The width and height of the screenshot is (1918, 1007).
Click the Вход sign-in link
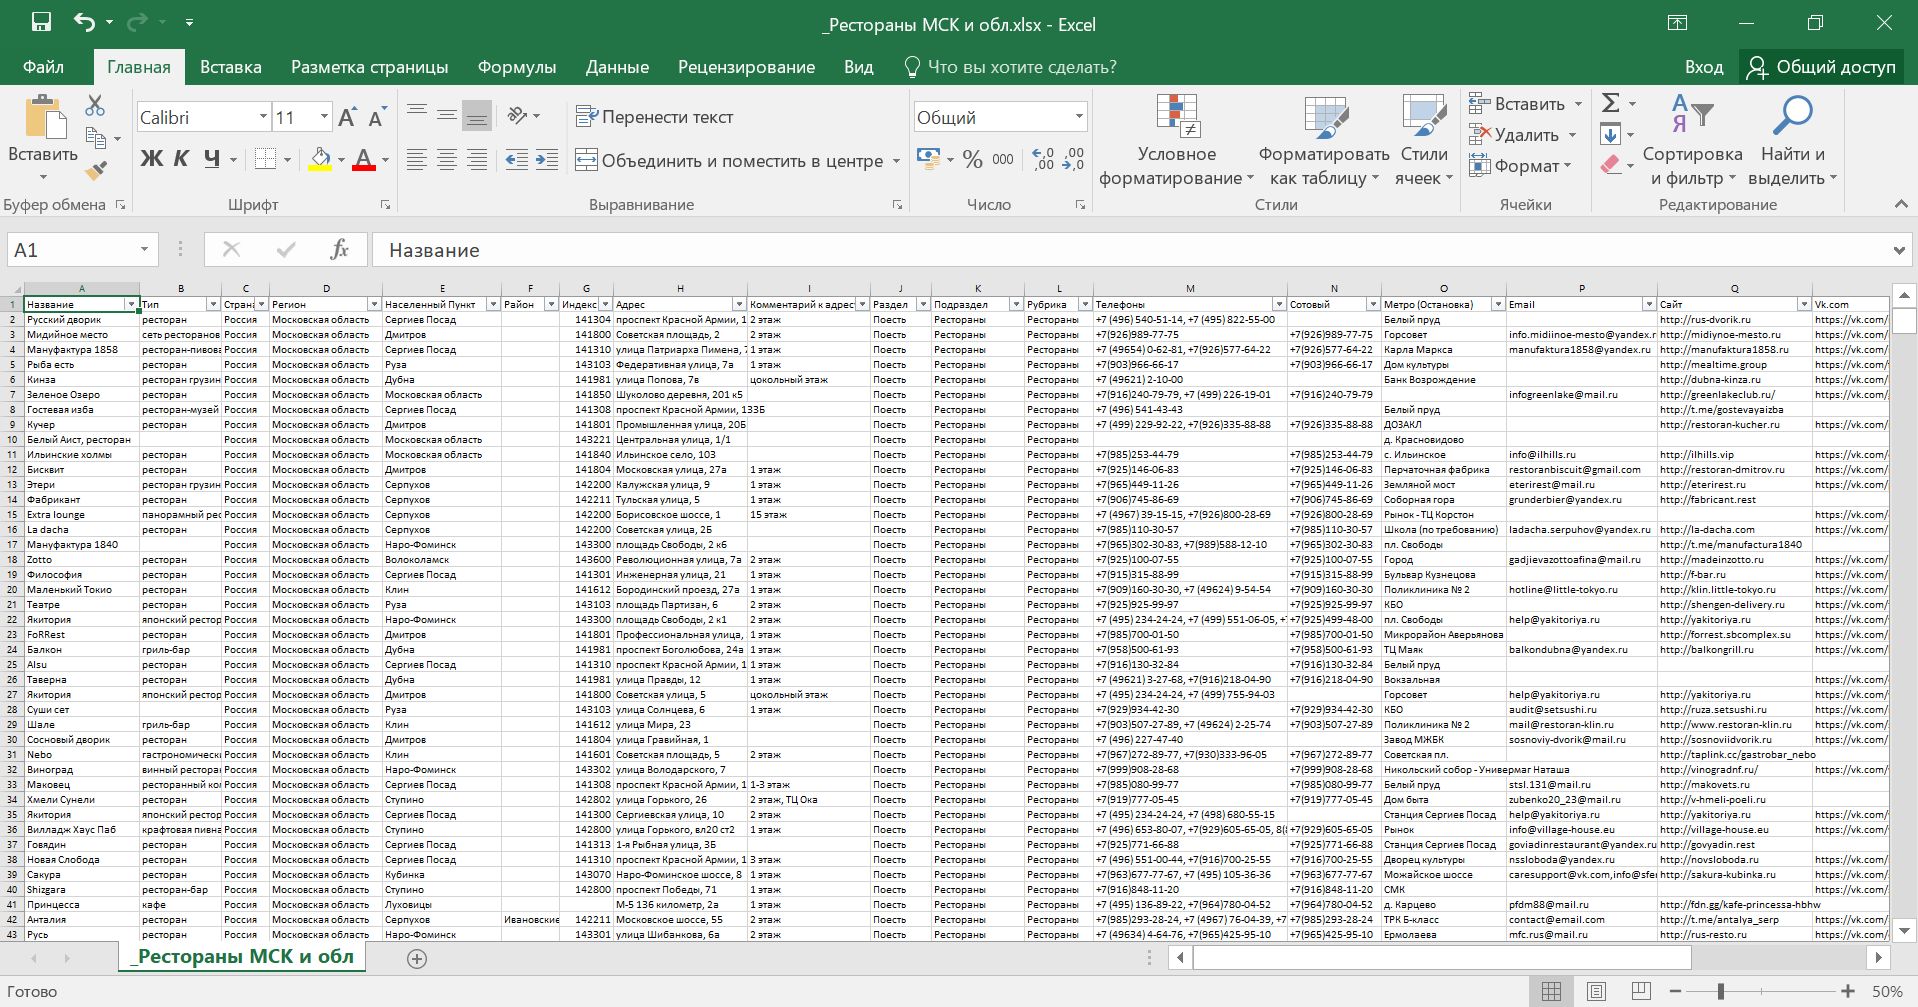point(1703,67)
